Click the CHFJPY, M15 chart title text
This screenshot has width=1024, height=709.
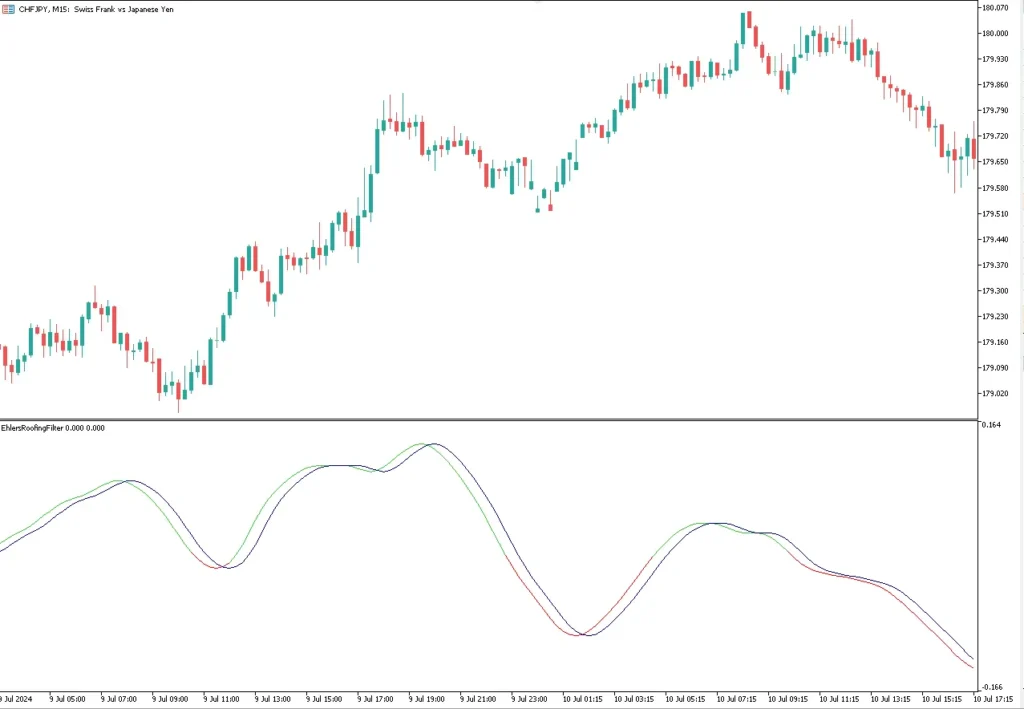(96, 8)
